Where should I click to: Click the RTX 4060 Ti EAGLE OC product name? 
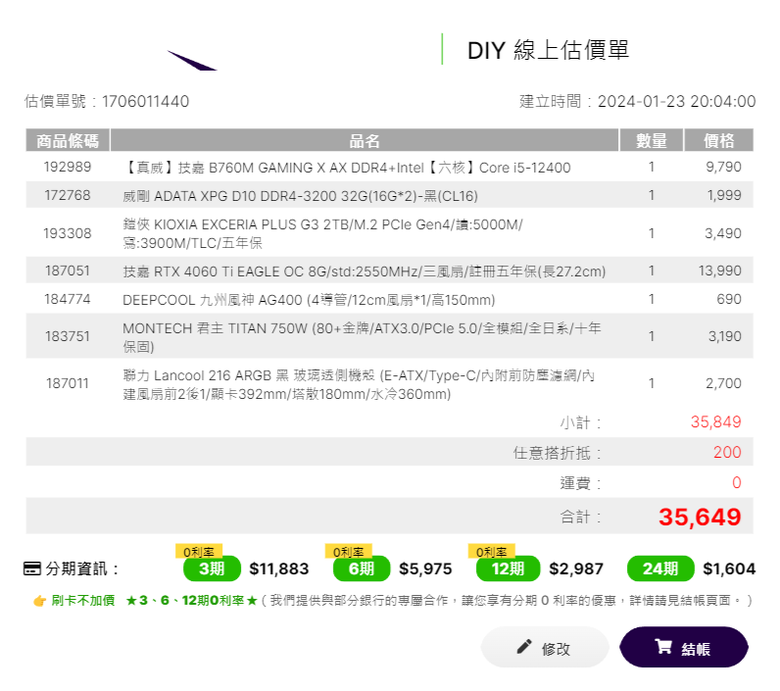364,272
